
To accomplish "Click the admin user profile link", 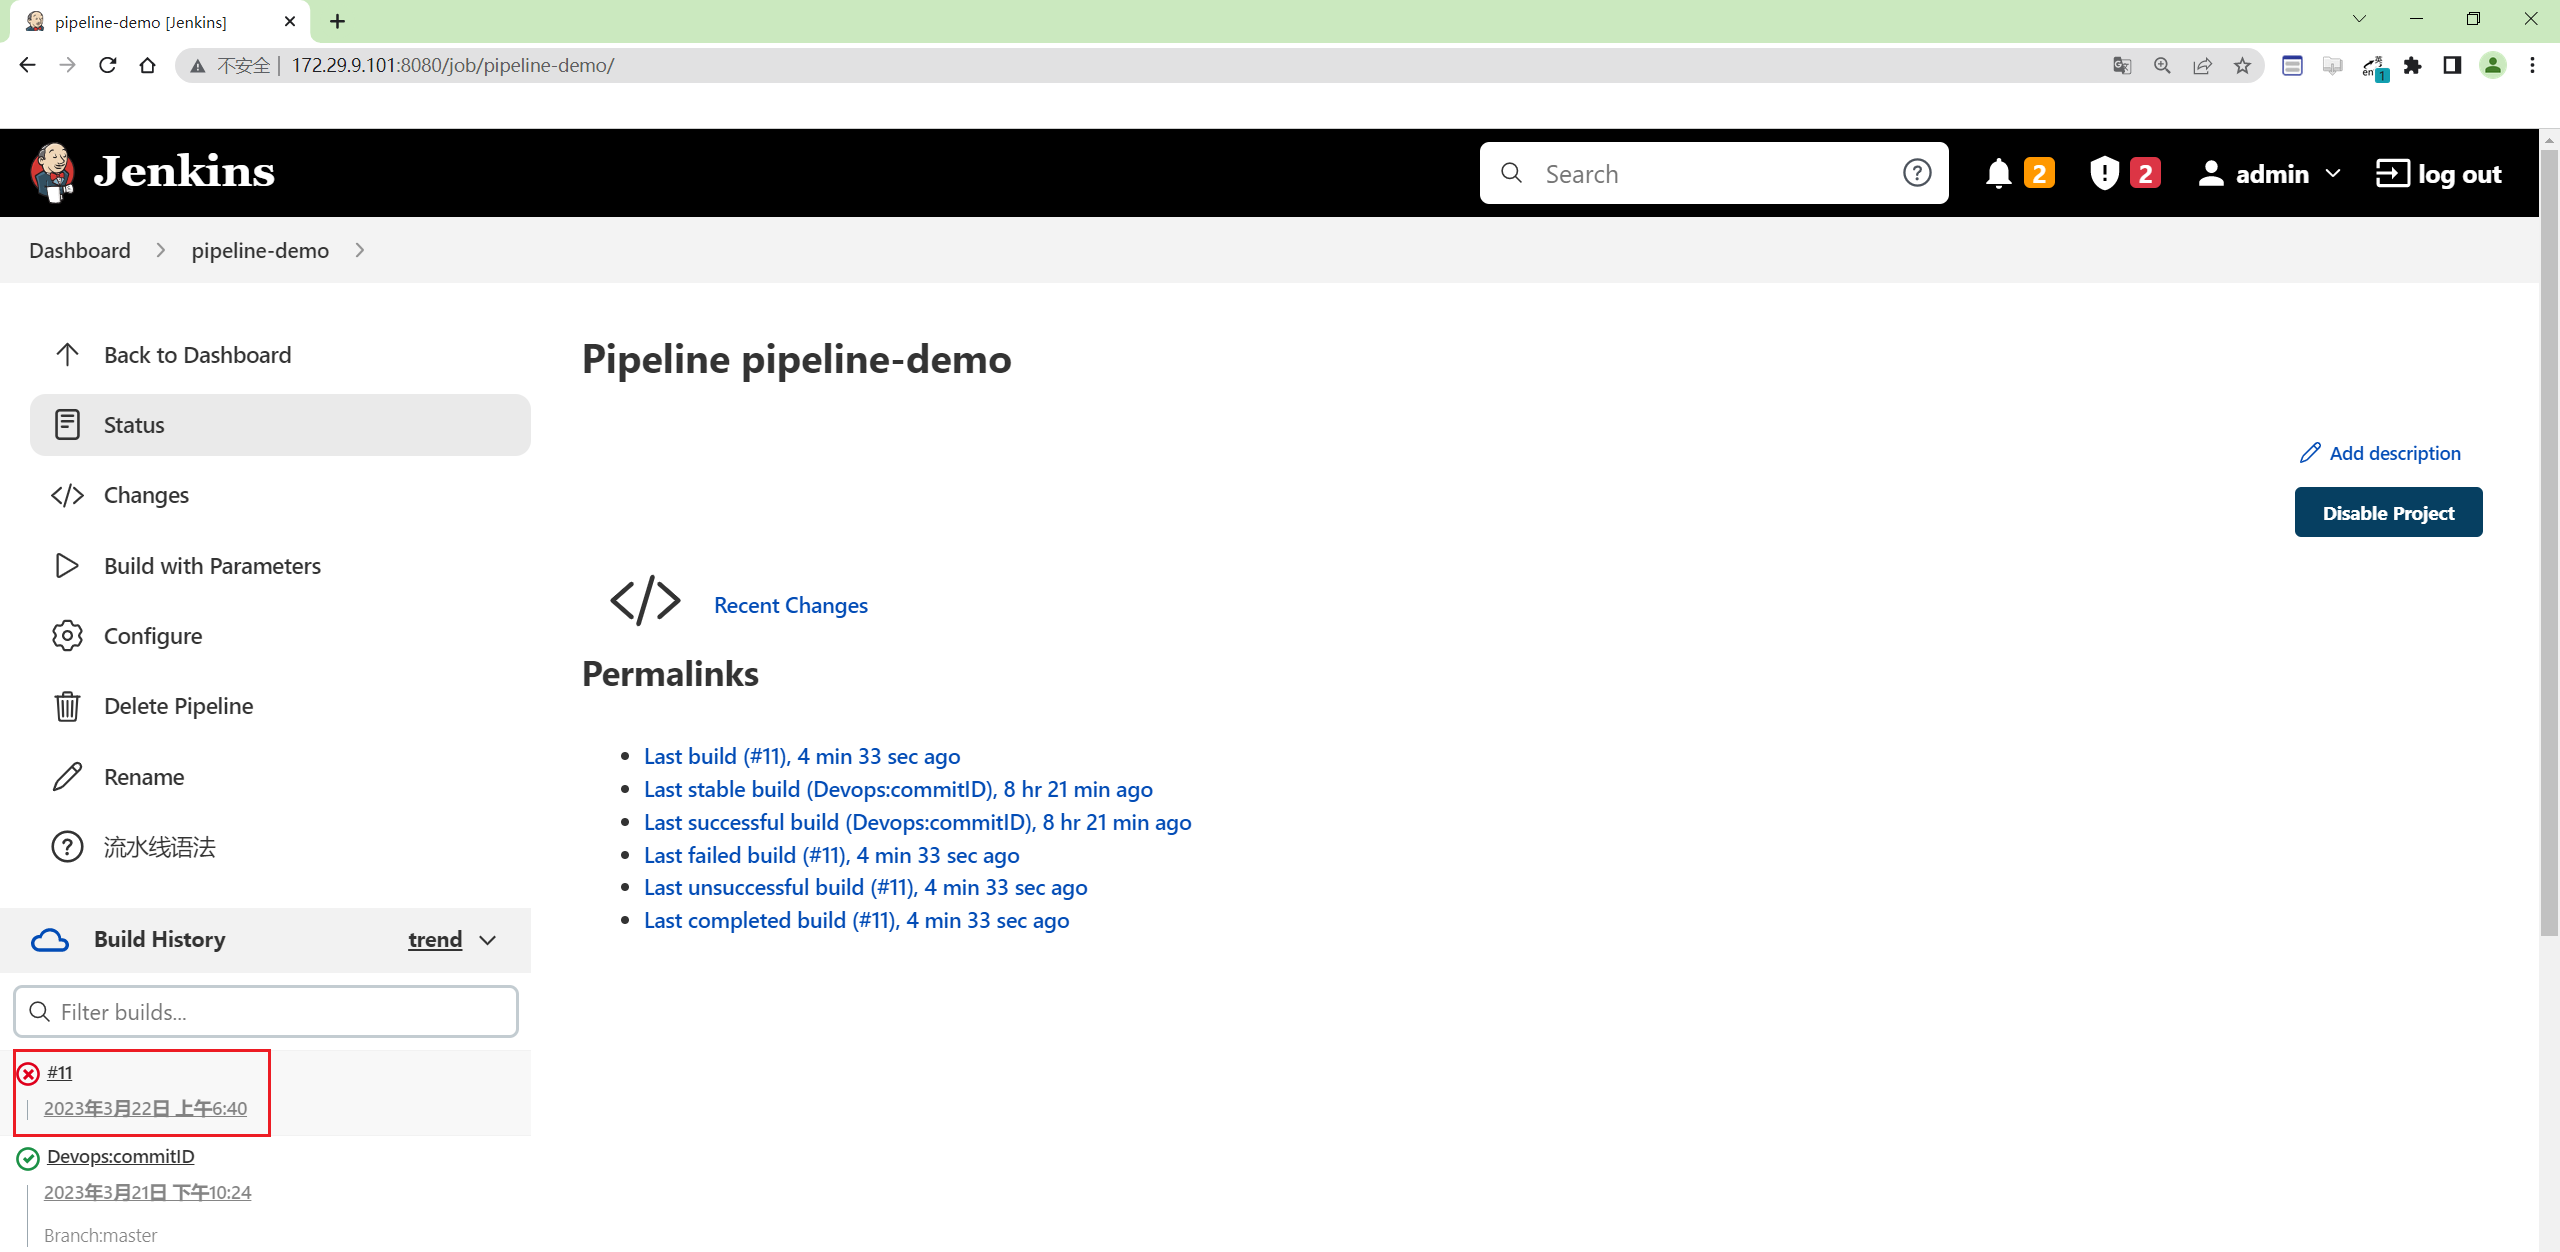I will 2254,173.
